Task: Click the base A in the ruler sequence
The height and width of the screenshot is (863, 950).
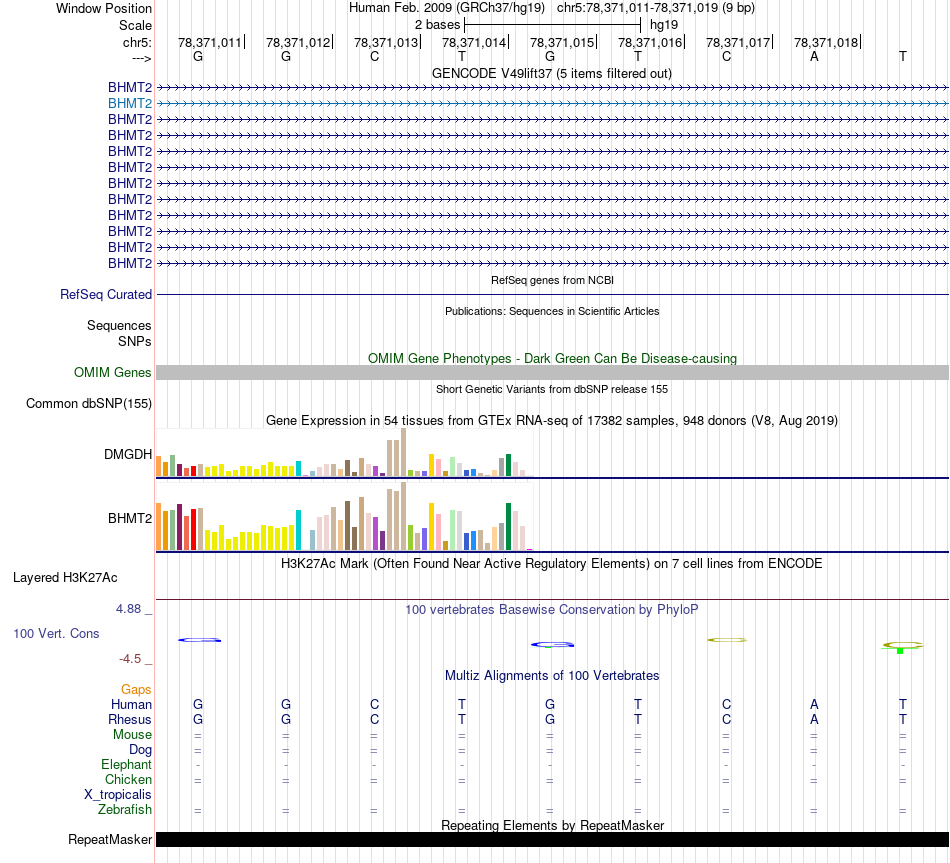Action: point(814,56)
